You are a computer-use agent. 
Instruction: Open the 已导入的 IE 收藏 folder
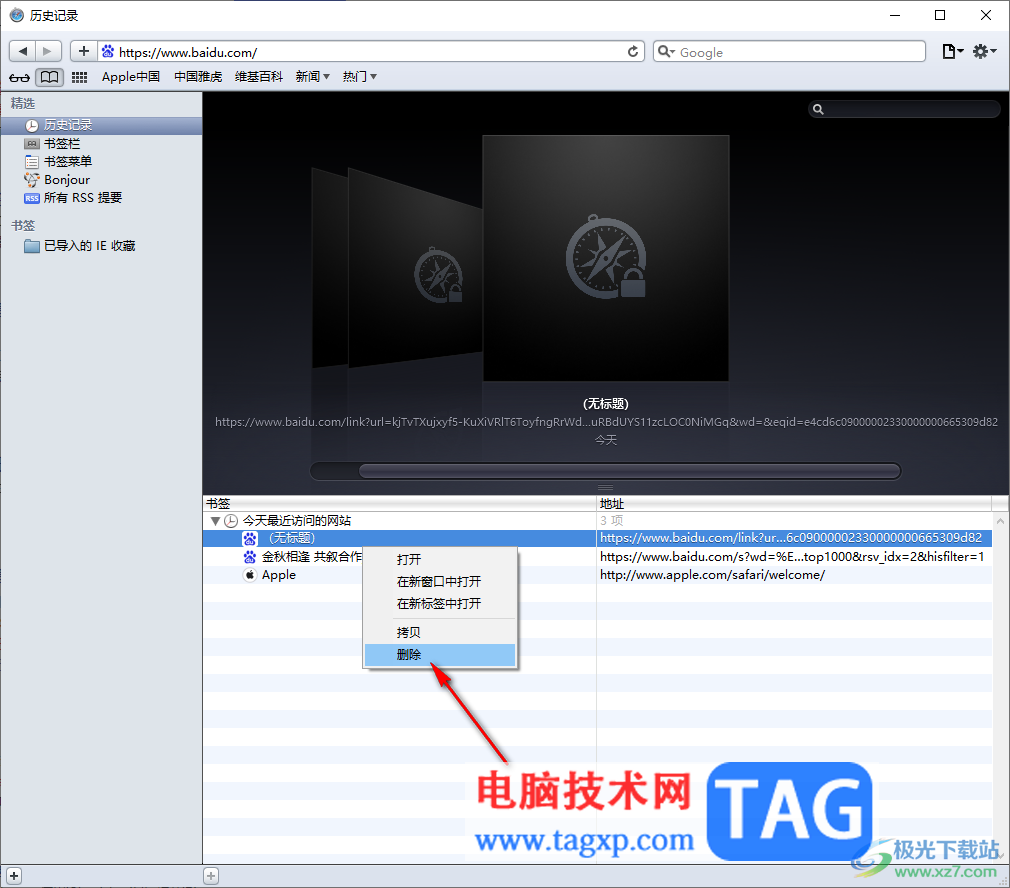(x=101, y=245)
